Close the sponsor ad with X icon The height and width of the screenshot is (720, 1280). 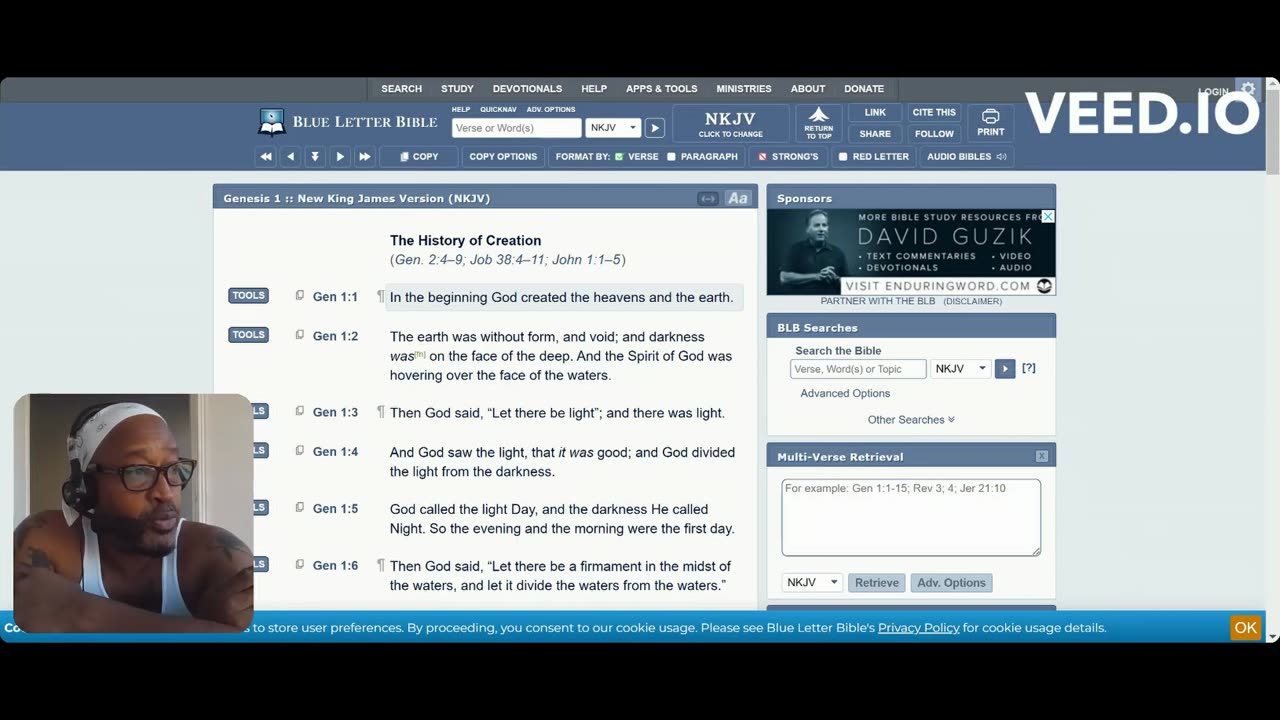pyautogui.click(x=1048, y=216)
